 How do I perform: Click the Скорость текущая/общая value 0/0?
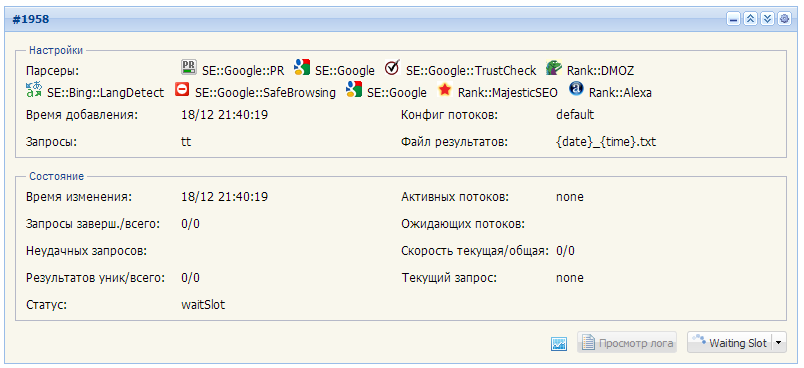coord(566,251)
